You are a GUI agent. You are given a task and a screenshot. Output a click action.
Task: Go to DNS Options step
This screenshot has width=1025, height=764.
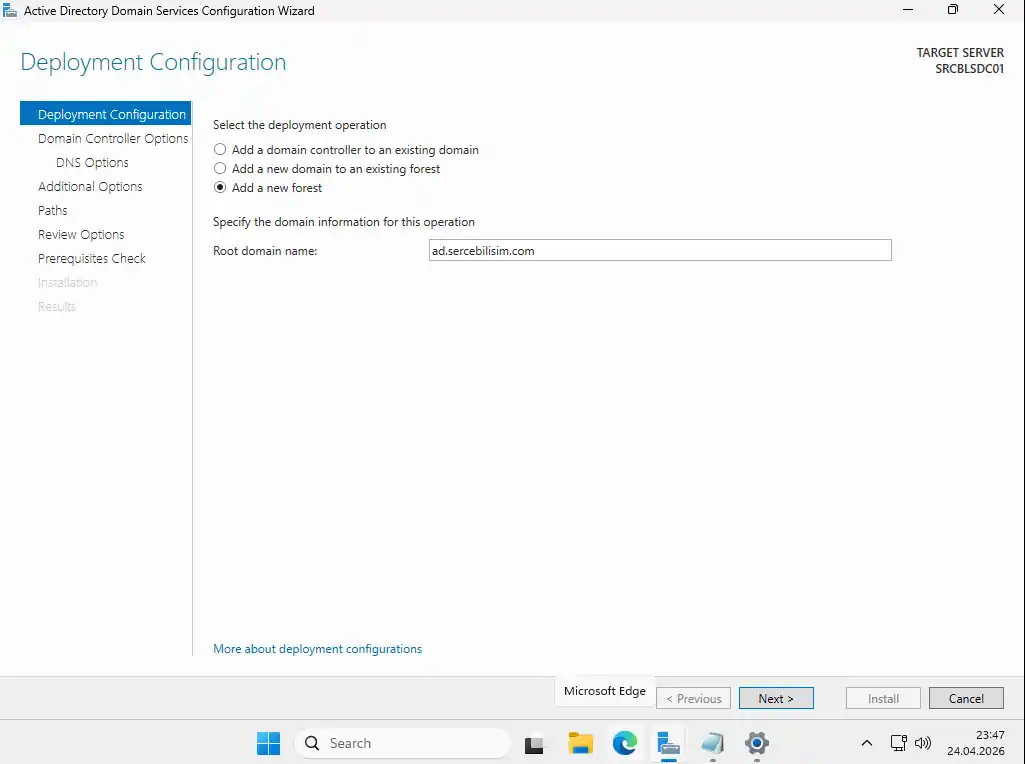[92, 163]
